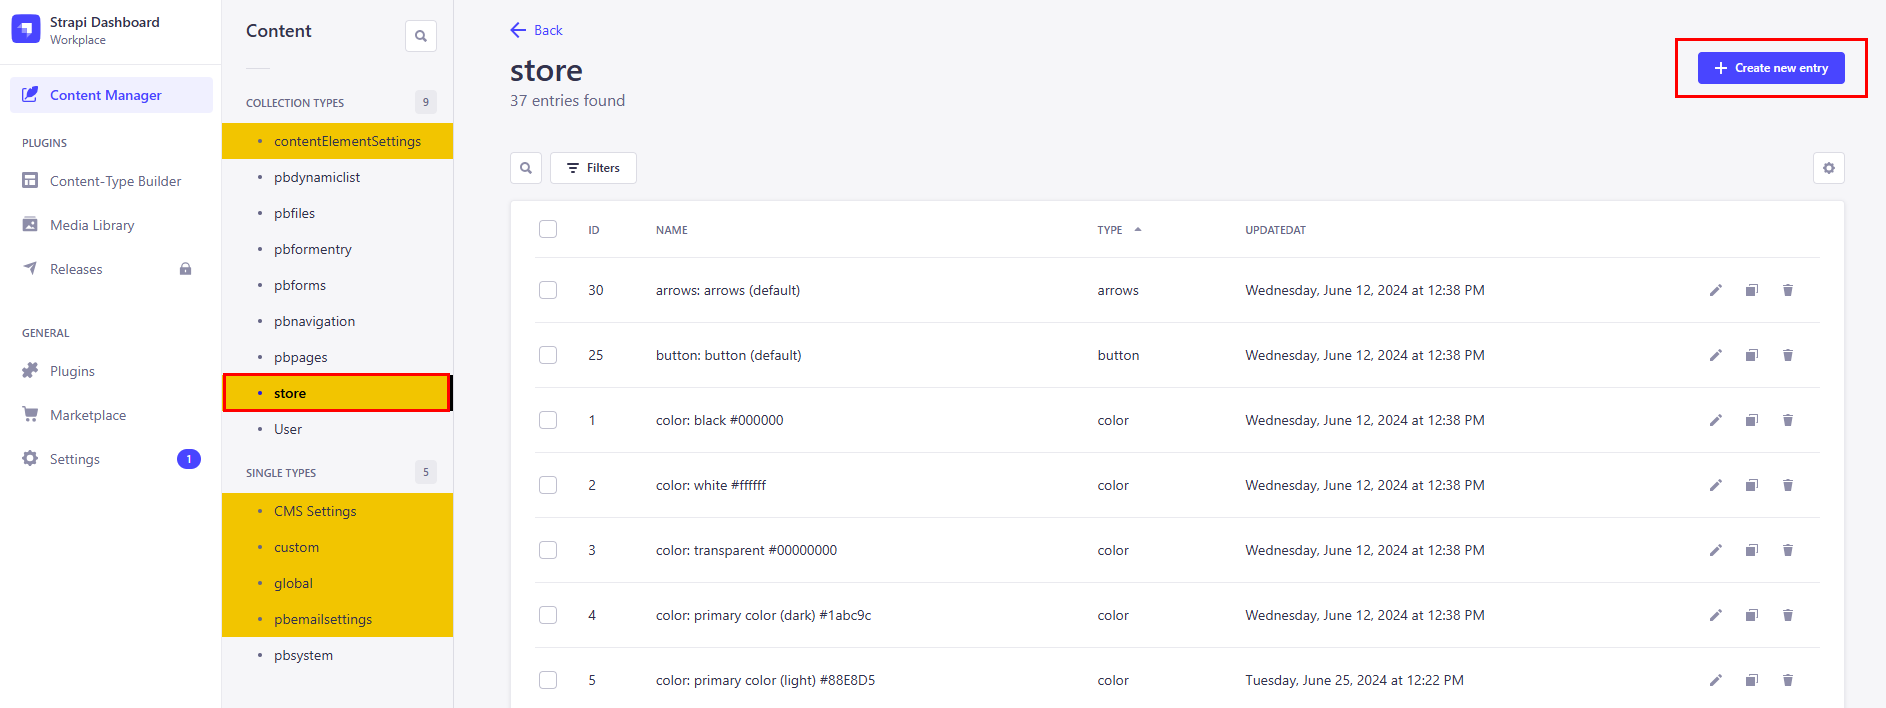
Task: Select checkbox for color: primary color (light)
Action: 548,680
